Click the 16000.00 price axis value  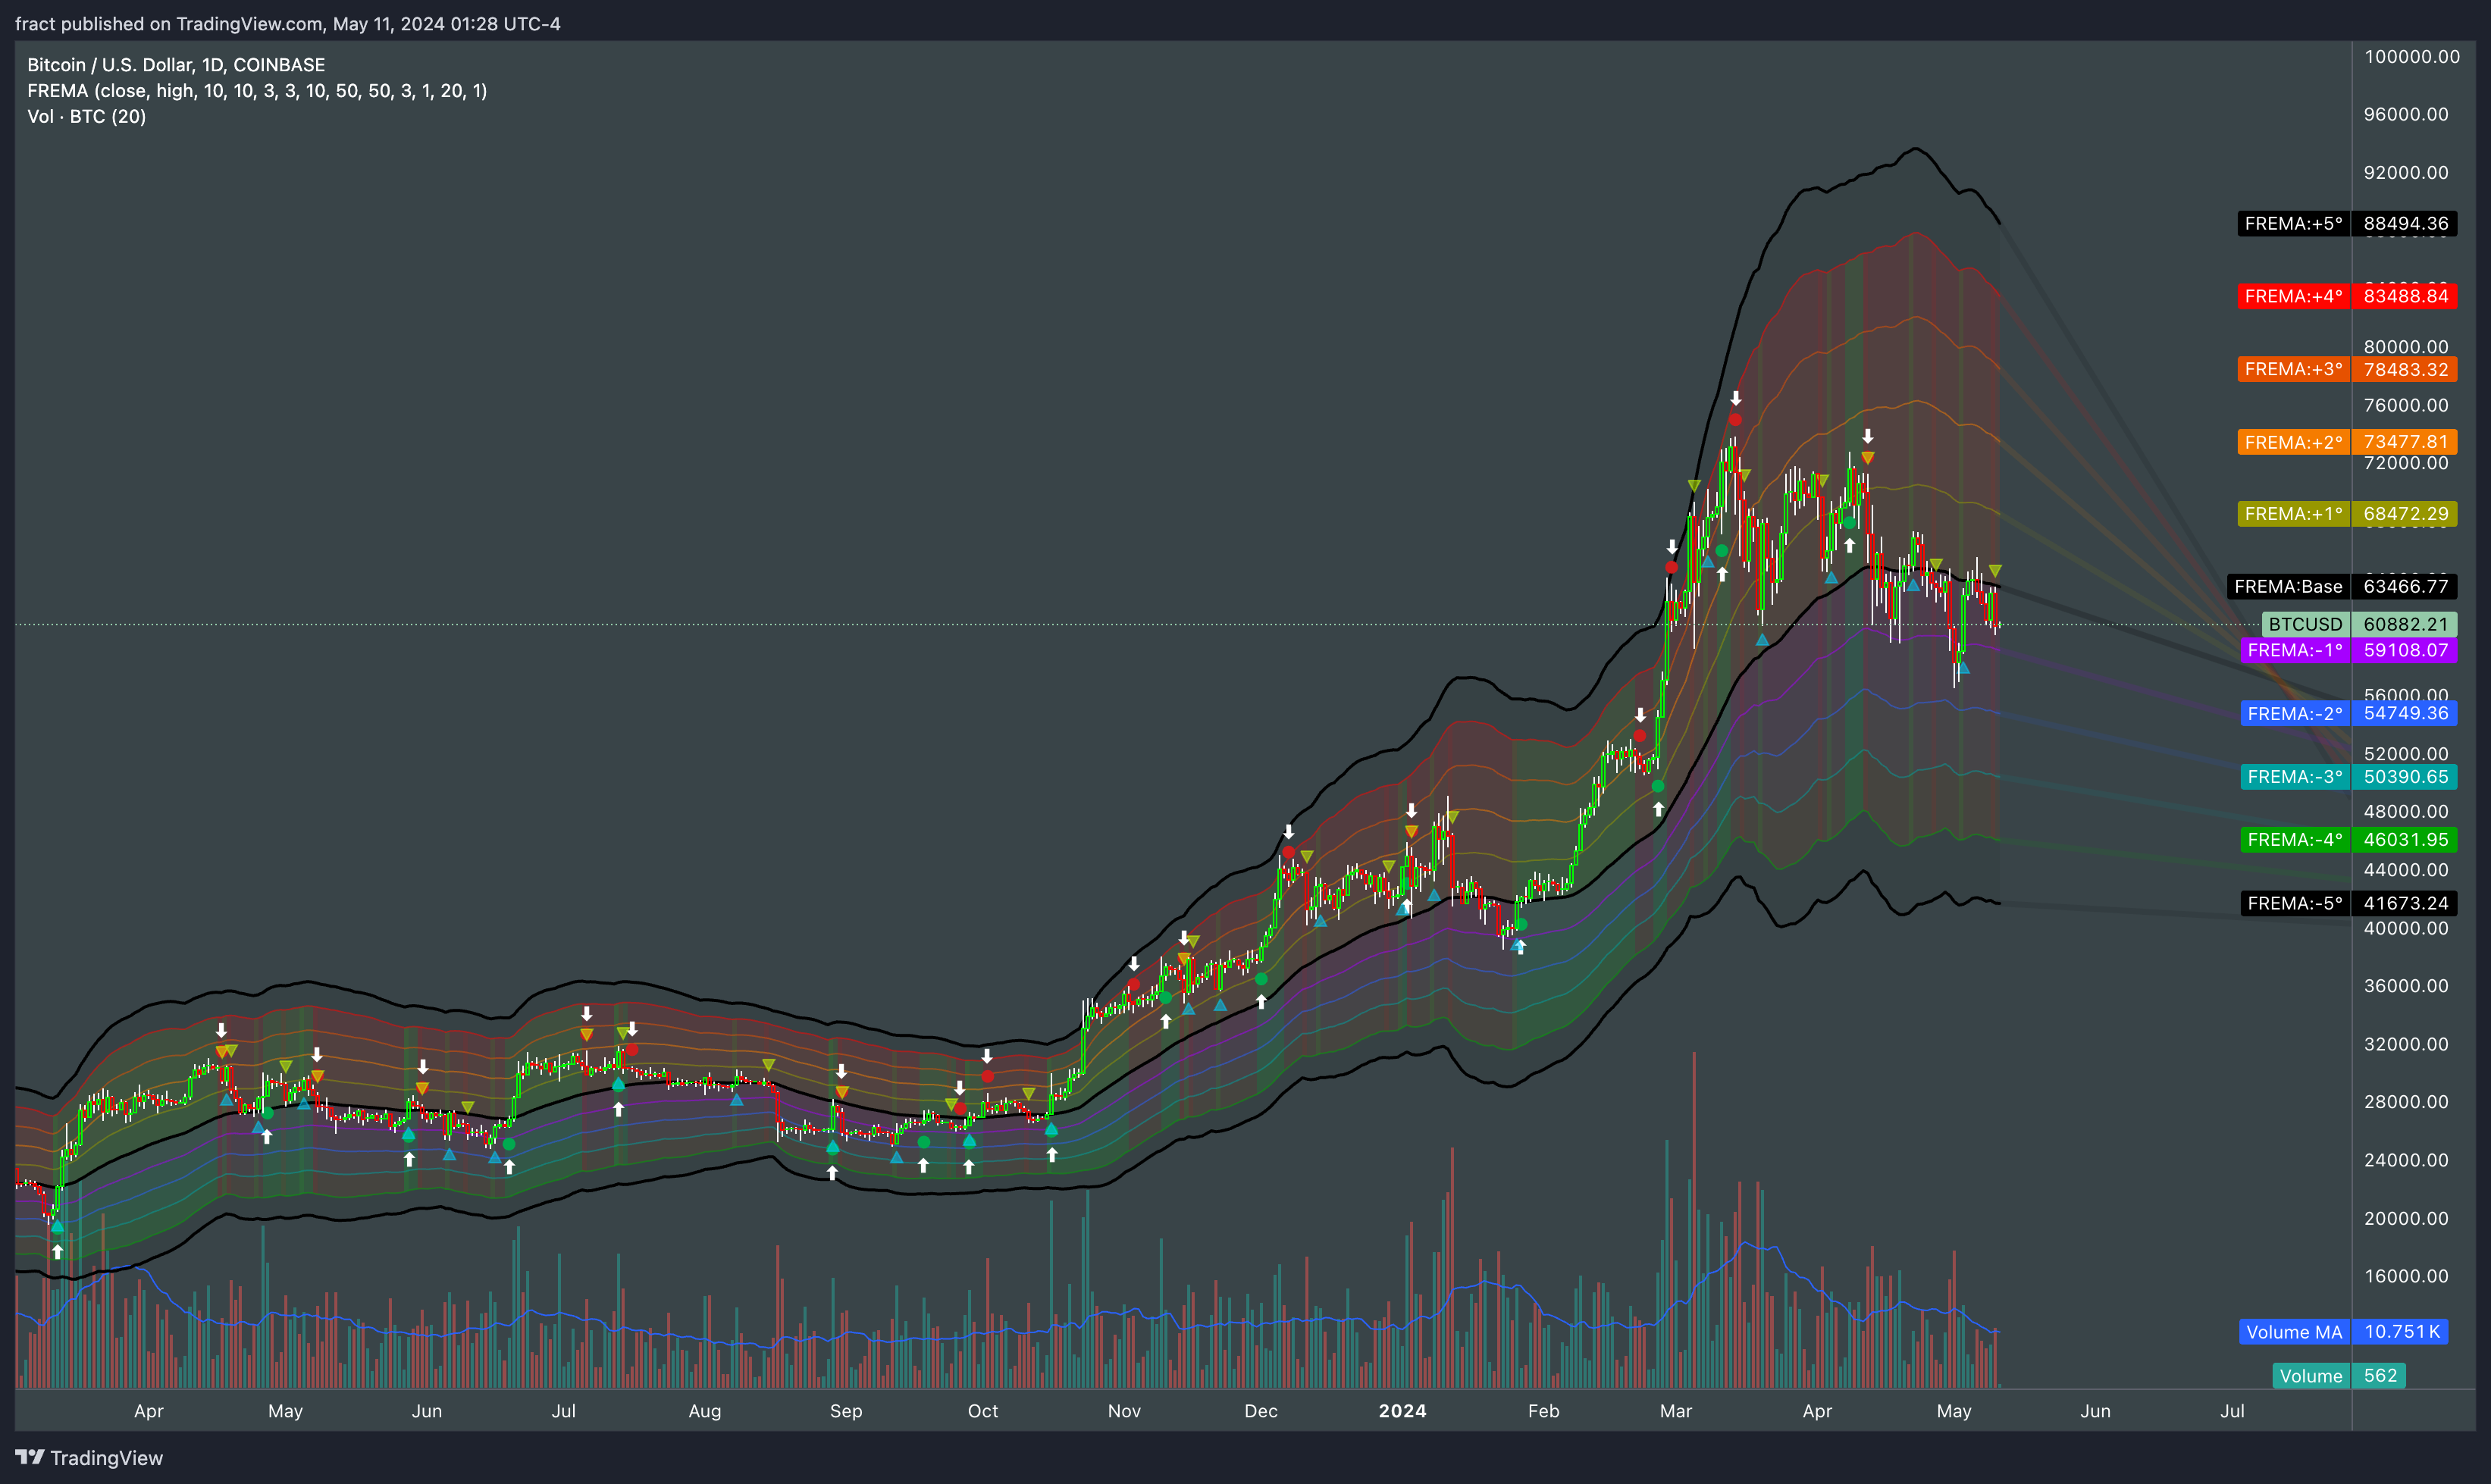click(x=2406, y=1276)
